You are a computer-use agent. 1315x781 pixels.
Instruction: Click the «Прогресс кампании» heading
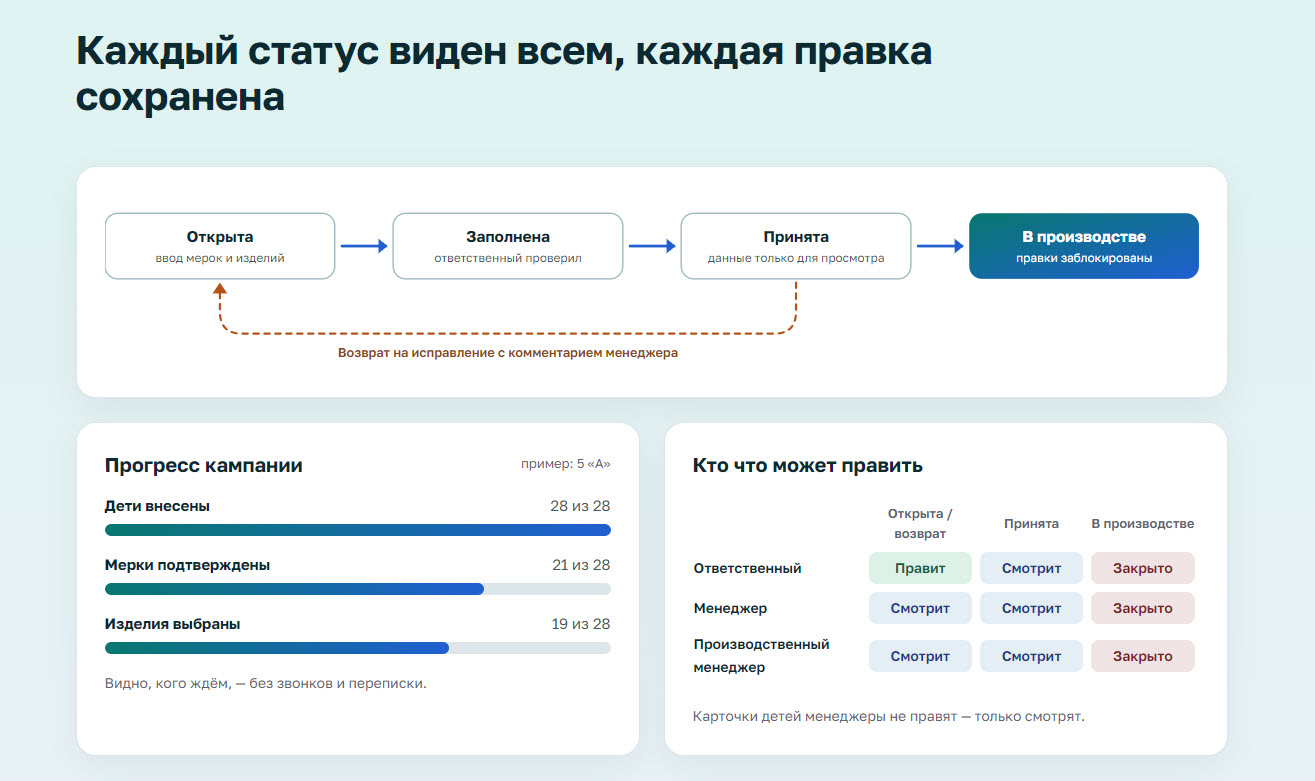[204, 466]
